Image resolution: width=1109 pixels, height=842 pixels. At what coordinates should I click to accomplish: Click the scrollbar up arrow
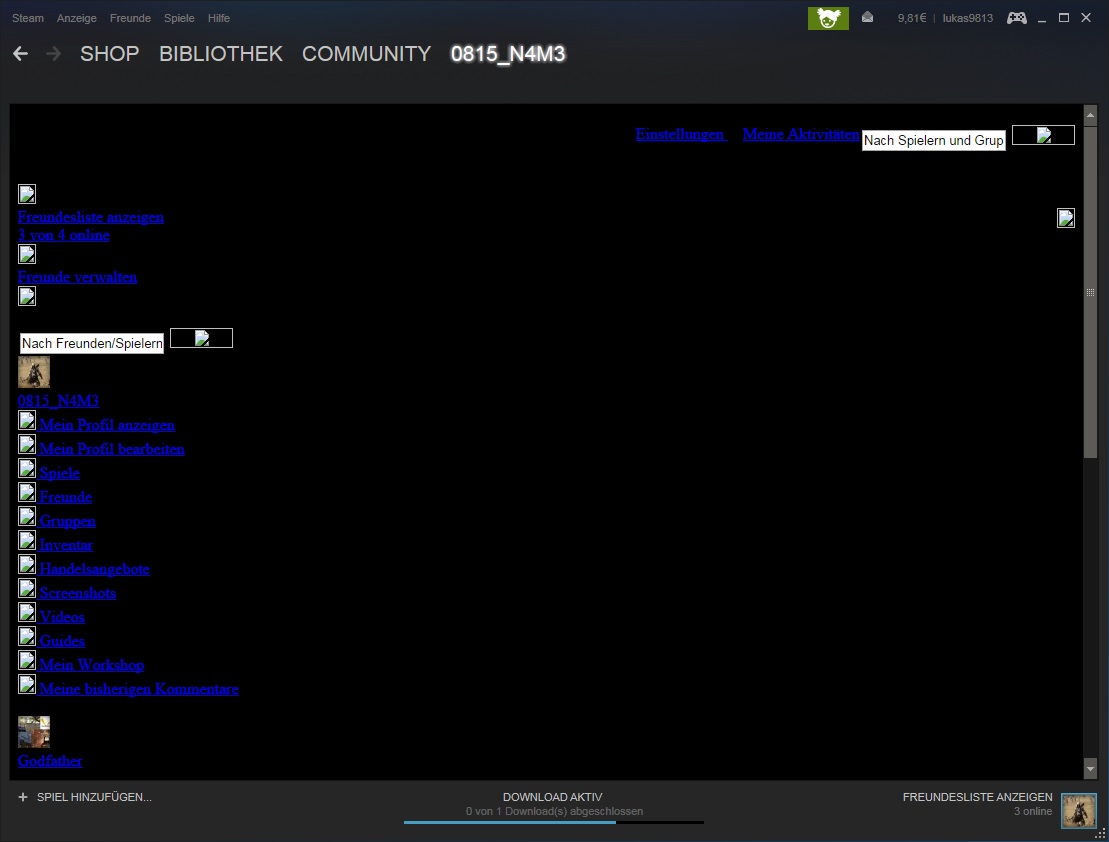point(1090,115)
